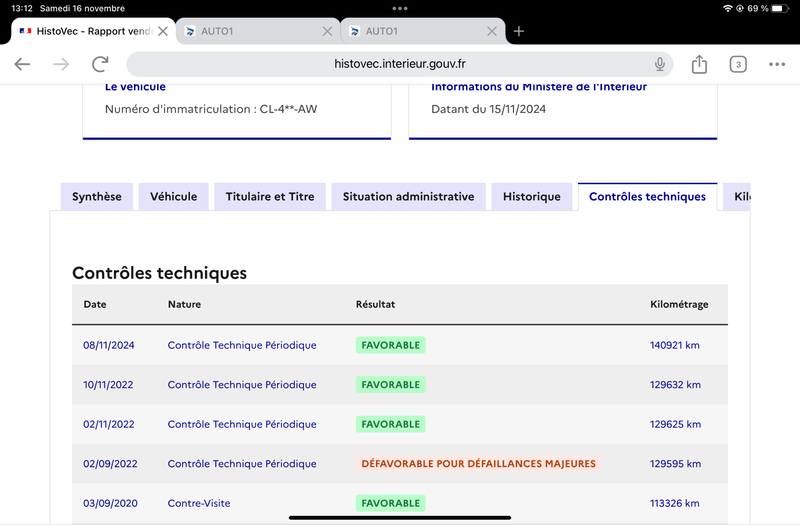Viewport: 800px width, 525px height.
Task: Click the Nature column header
Action: point(184,304)
